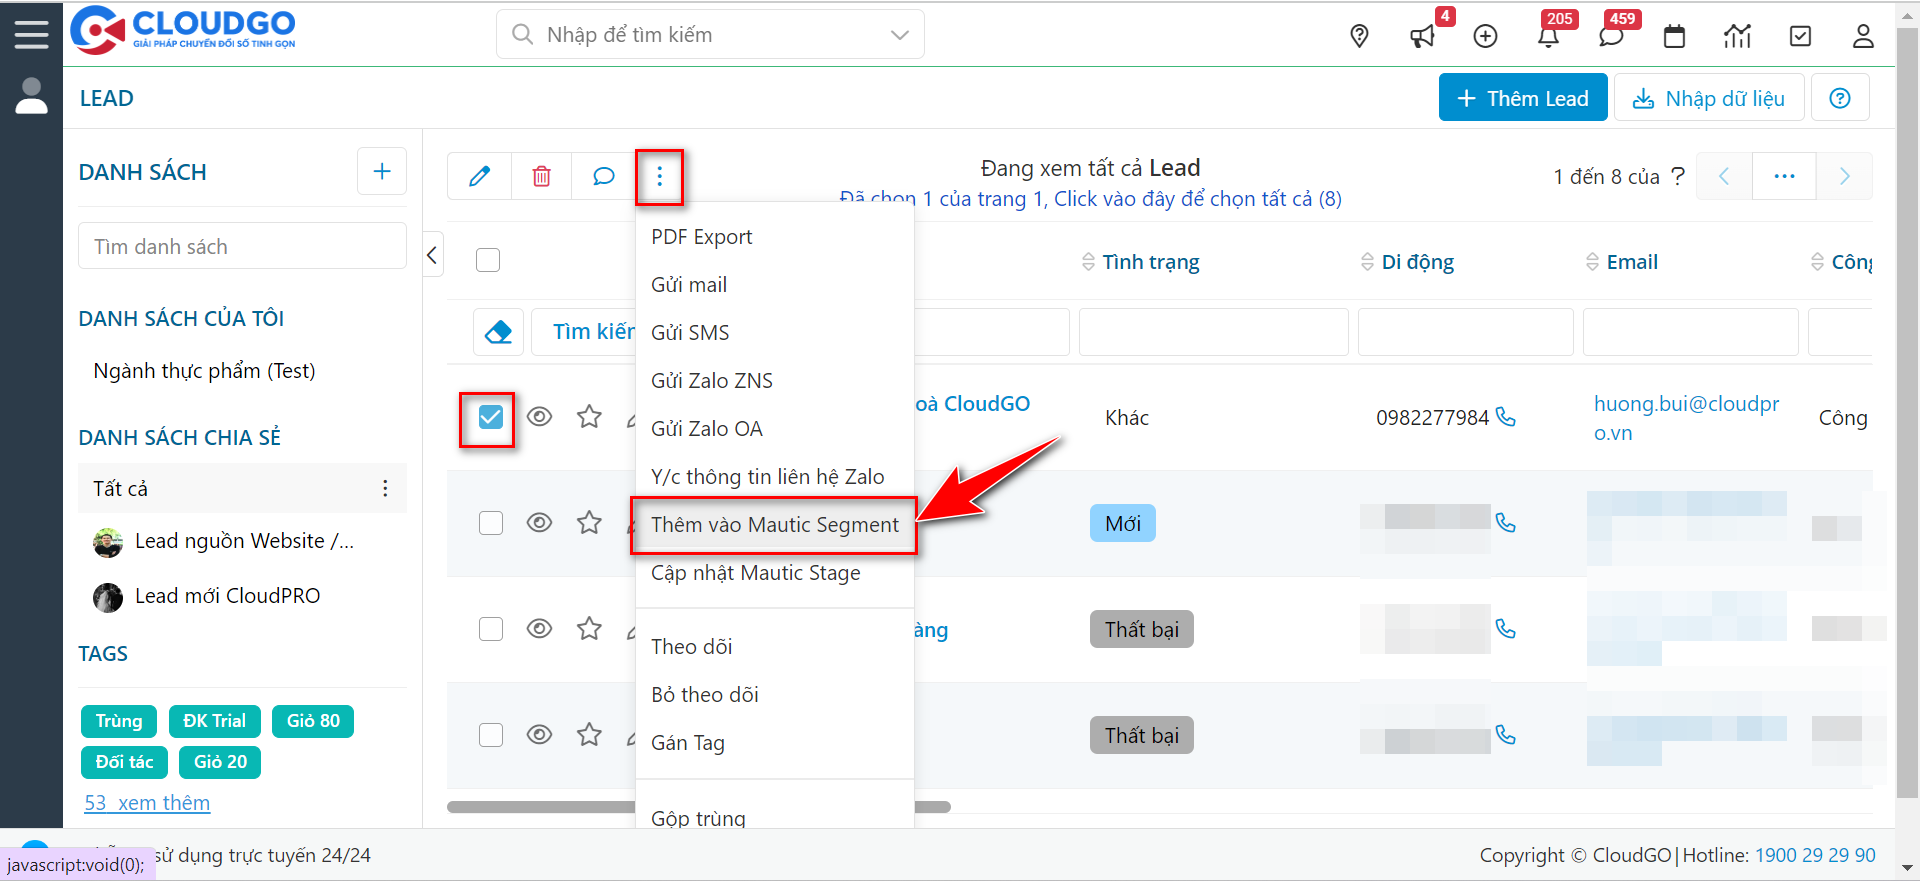This screenshot has width=1920, height=881.
Task: Check the checkbox of the 'Mới' lead row
Action: click(490, 523)
